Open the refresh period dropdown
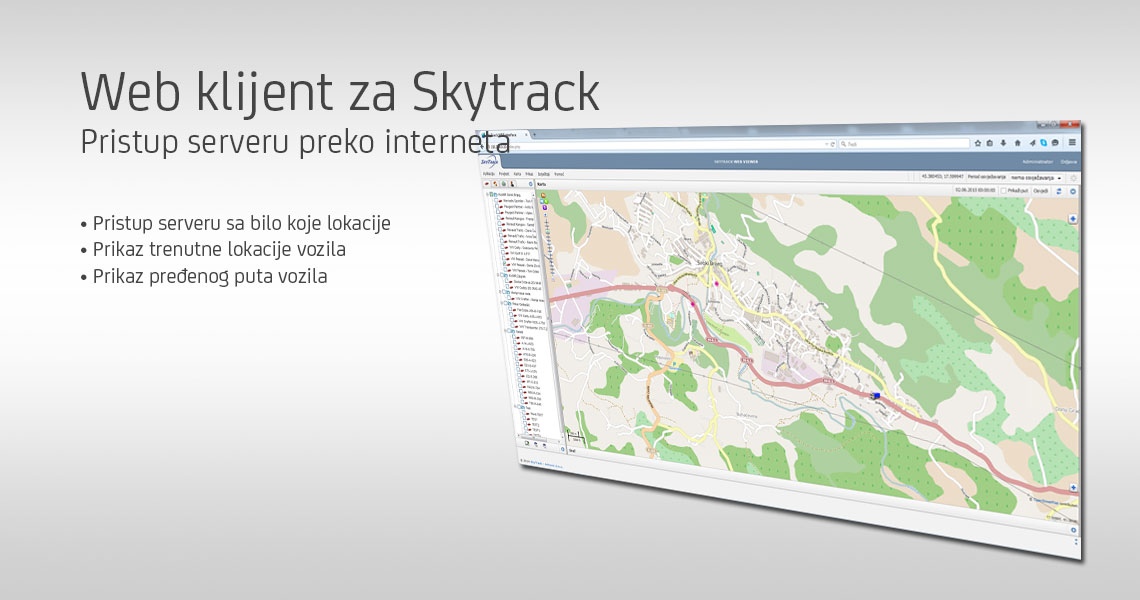 pos(1036,177)
